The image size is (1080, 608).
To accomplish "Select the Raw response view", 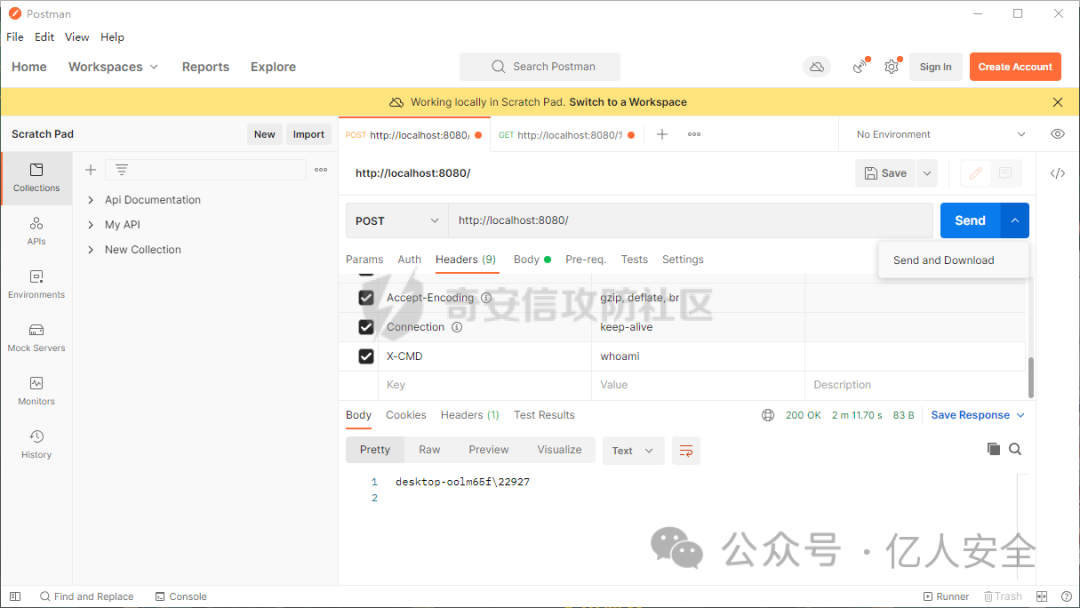I will pyautogui.click(x=429, y=450).
